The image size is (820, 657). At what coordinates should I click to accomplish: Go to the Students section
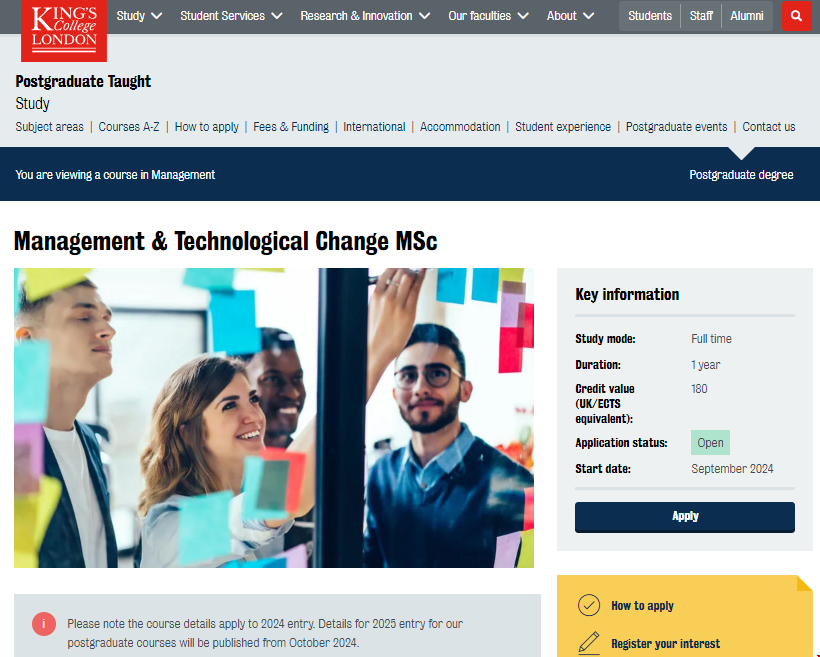(650, 16)
